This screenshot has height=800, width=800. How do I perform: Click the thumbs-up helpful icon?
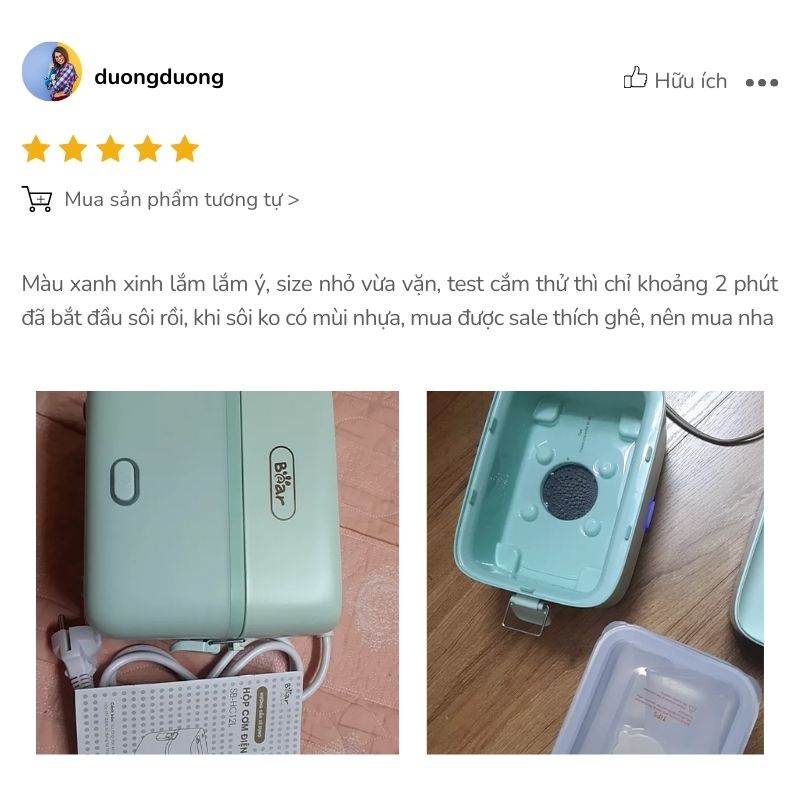point(635,78)
